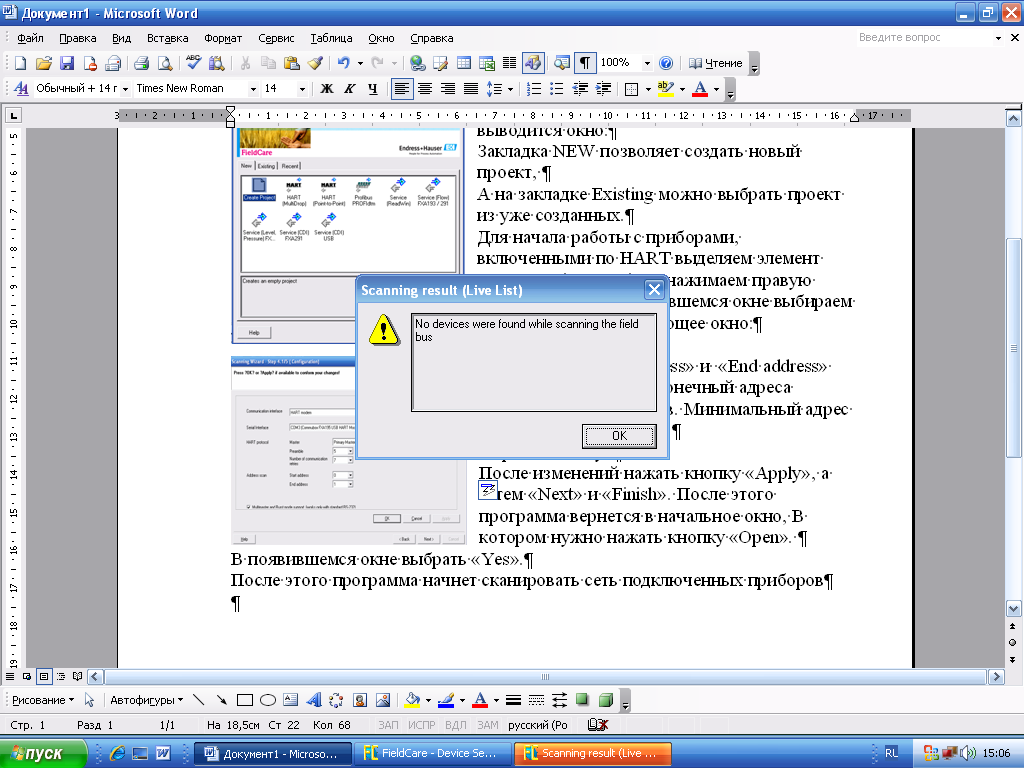Open the Справка menu
1024x768 pixels.
point(432,39)
